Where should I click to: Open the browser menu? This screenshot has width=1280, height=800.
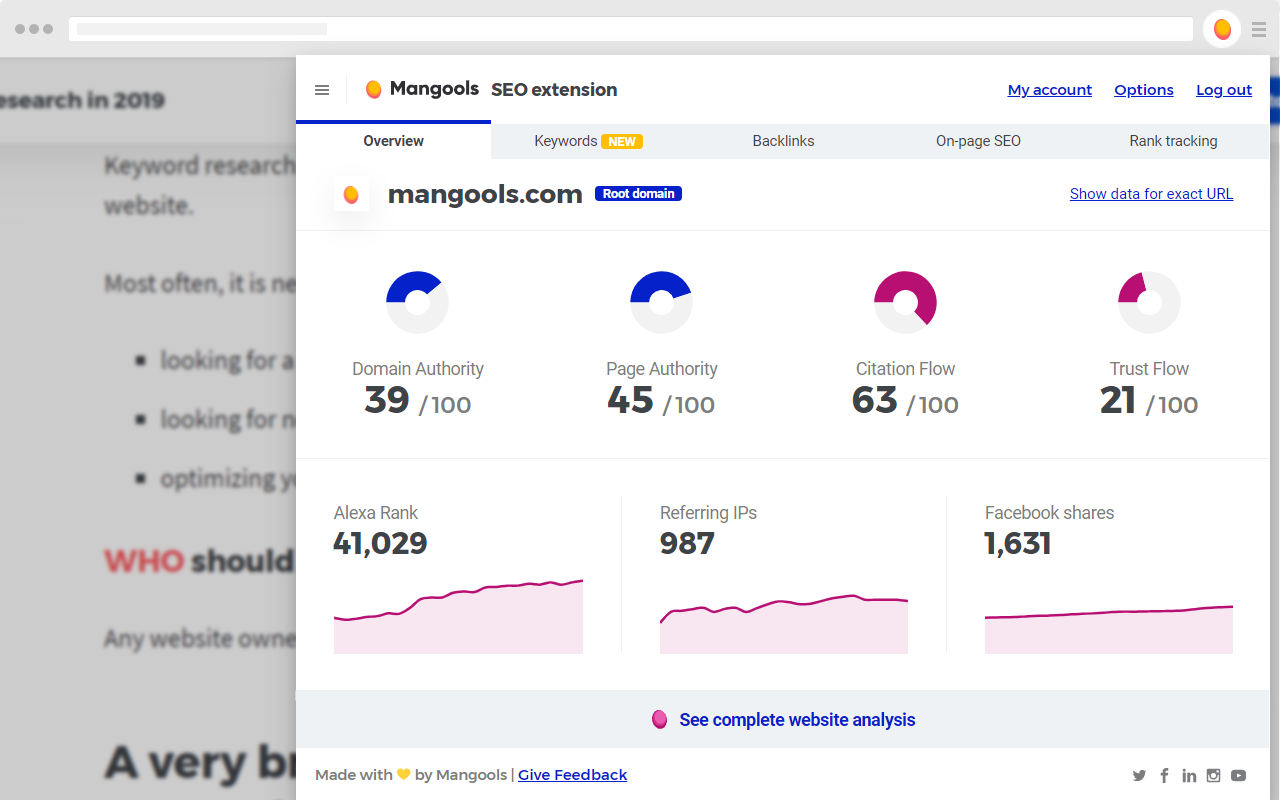coord(1258,29)
